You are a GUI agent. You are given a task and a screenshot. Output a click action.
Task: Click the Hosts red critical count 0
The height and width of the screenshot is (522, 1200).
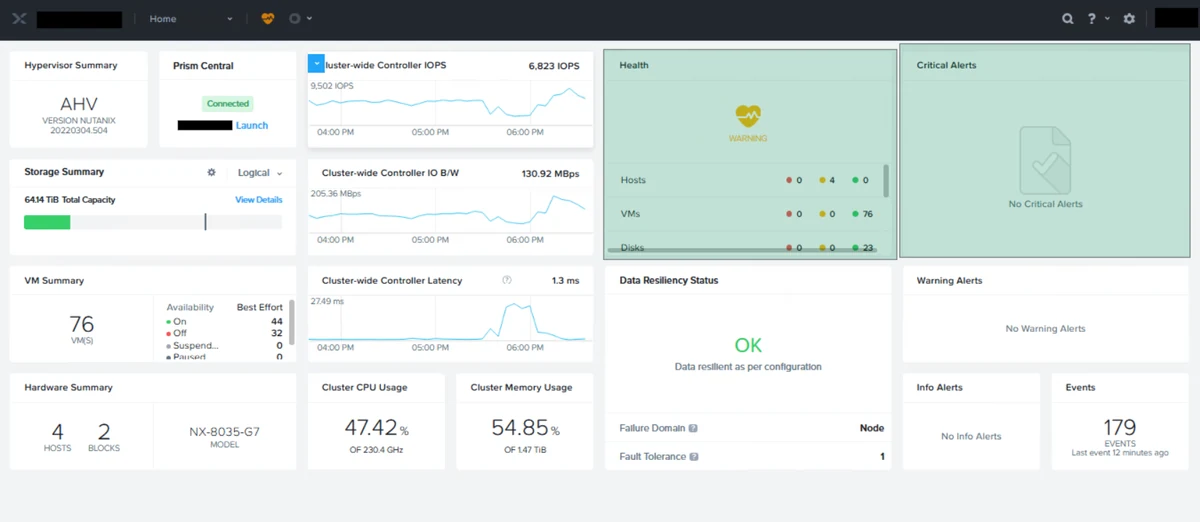tap(794, 180)
